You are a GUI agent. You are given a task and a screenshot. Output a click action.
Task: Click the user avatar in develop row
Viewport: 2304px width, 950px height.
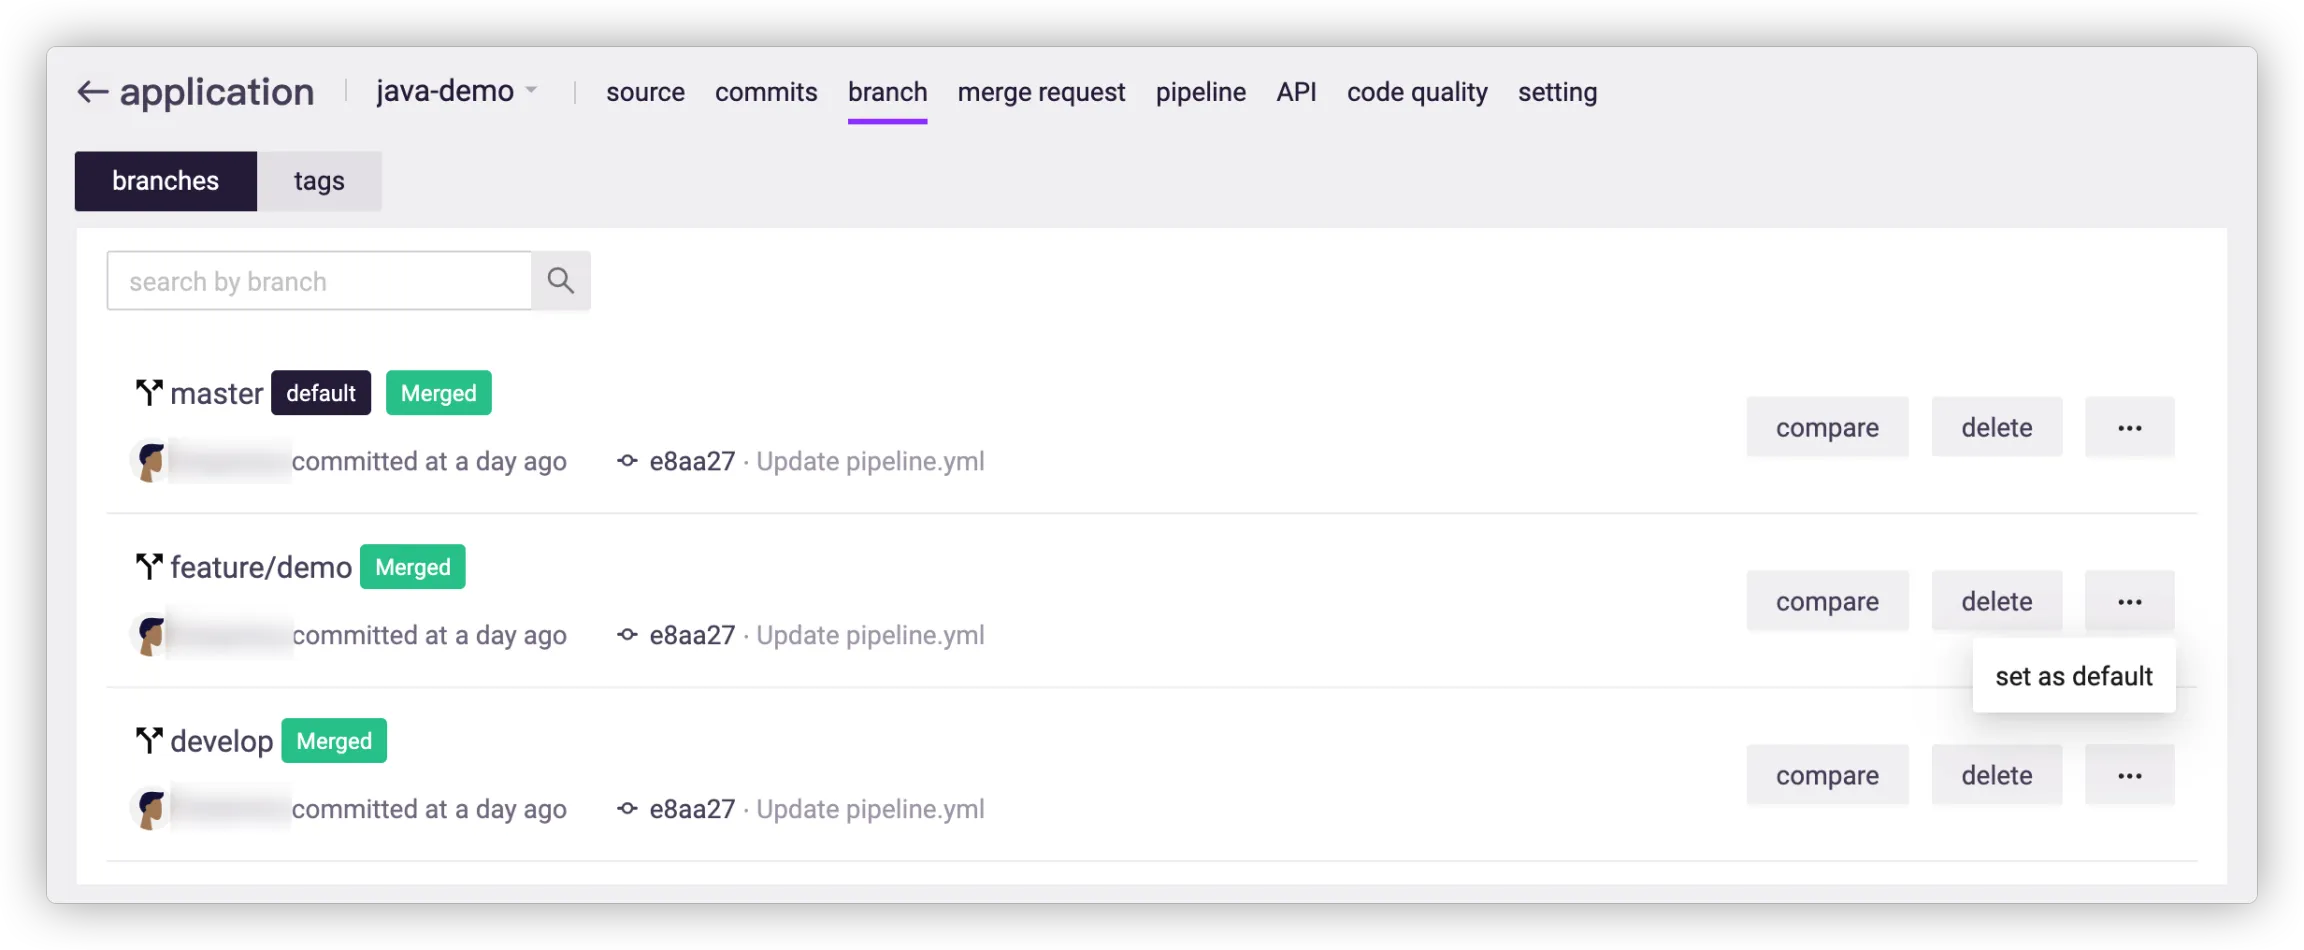[x=151, y=809]
